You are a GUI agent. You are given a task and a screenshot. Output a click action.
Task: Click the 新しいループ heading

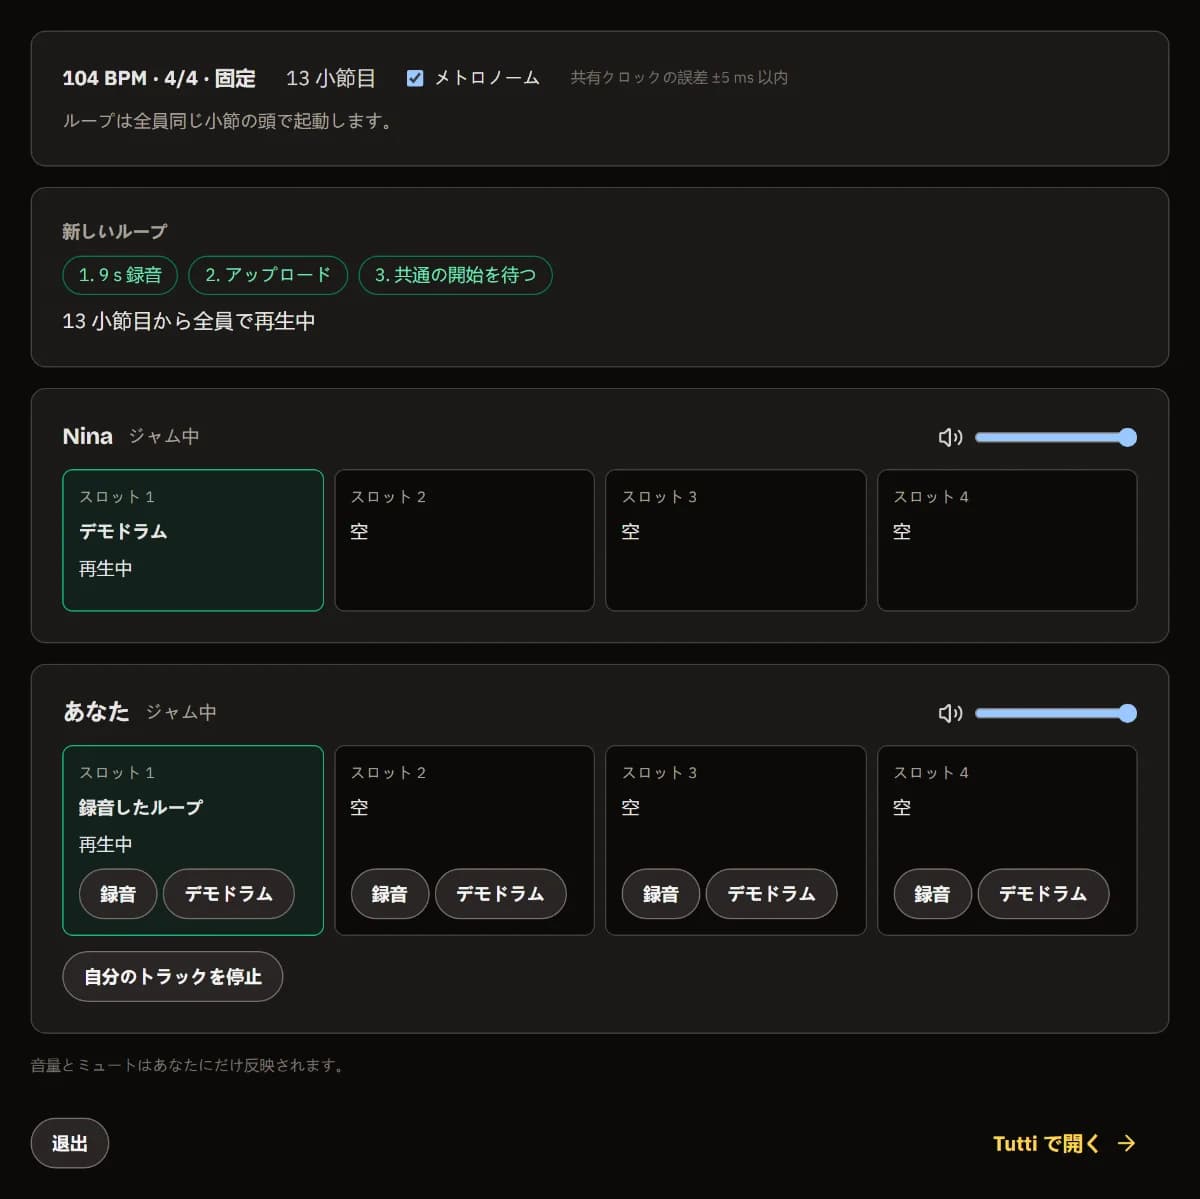coord(115,231)
